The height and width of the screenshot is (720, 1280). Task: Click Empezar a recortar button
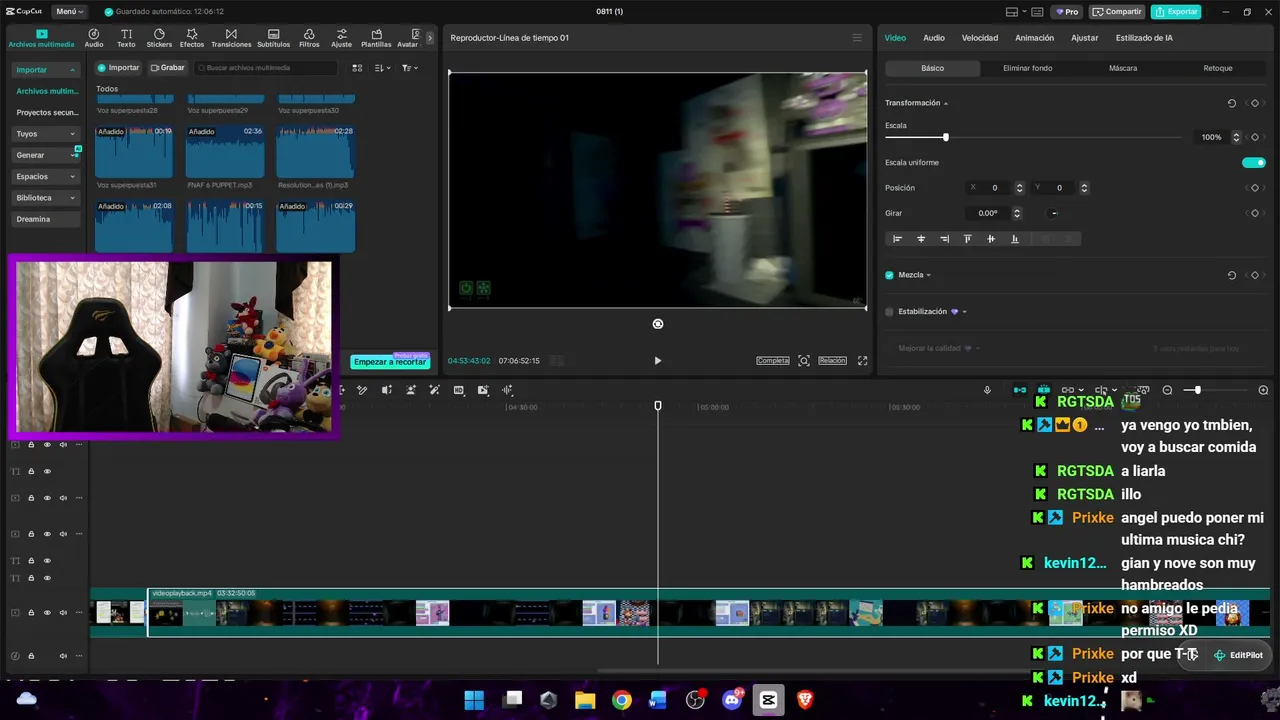[390, 362]
